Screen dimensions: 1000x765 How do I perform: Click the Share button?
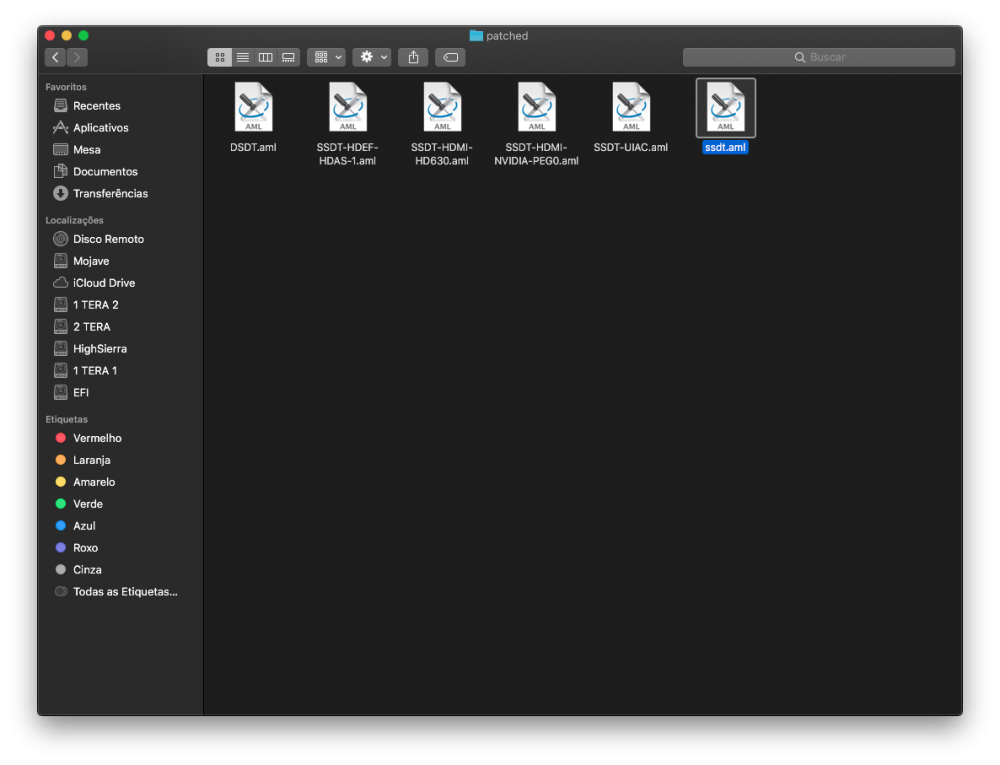click(413, 57)
